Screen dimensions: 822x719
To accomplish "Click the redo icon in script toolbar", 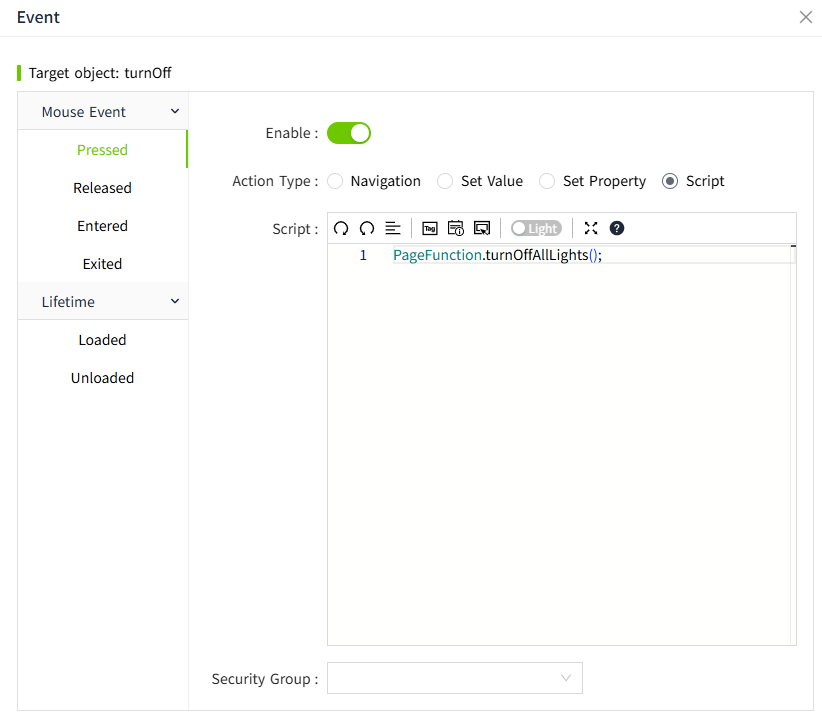I will [367, 228].
